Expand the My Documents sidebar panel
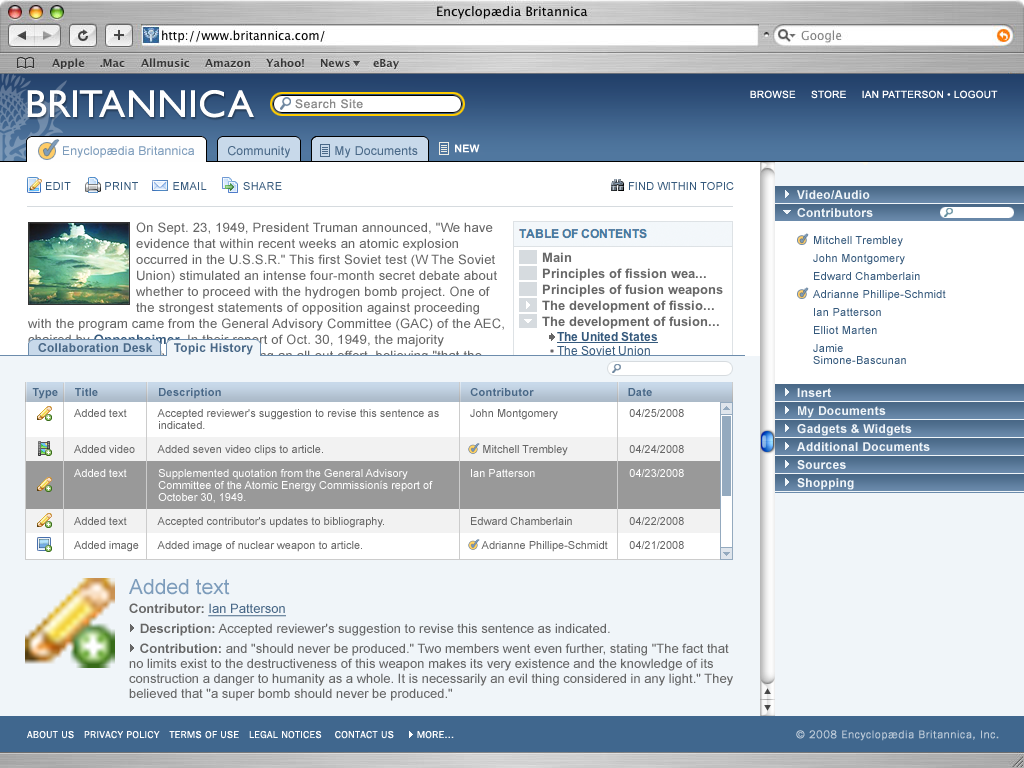Image resolution: width=1024 pixels, height=768 pixels. pyautogui.click(x=787, y=410)
